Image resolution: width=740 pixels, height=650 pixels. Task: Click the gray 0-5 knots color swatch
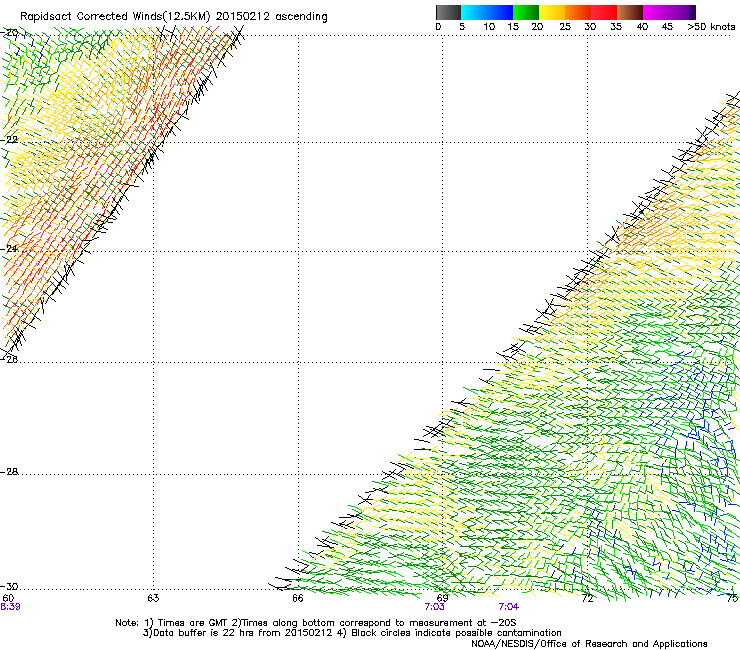pos(448,12)
